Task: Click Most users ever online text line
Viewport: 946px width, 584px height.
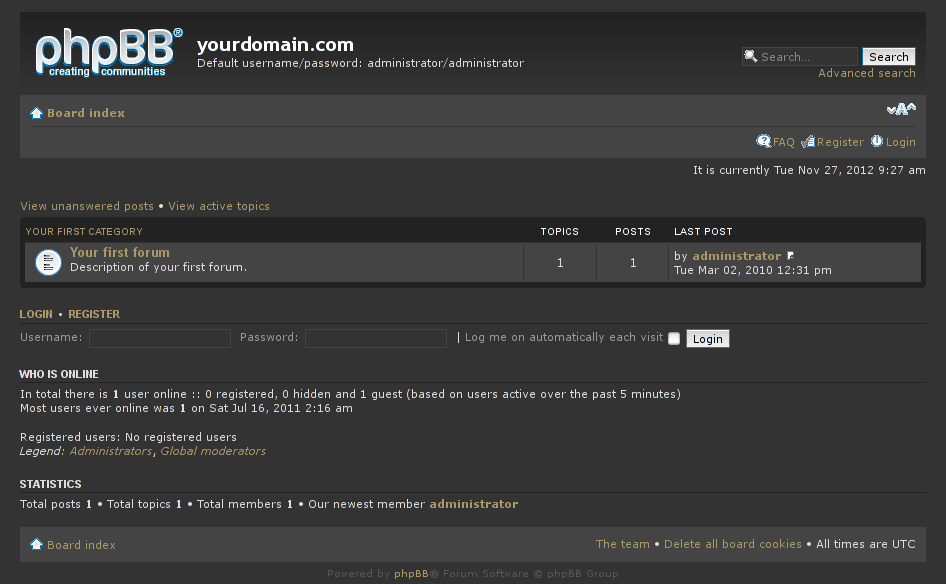Action: coord(186,408)
